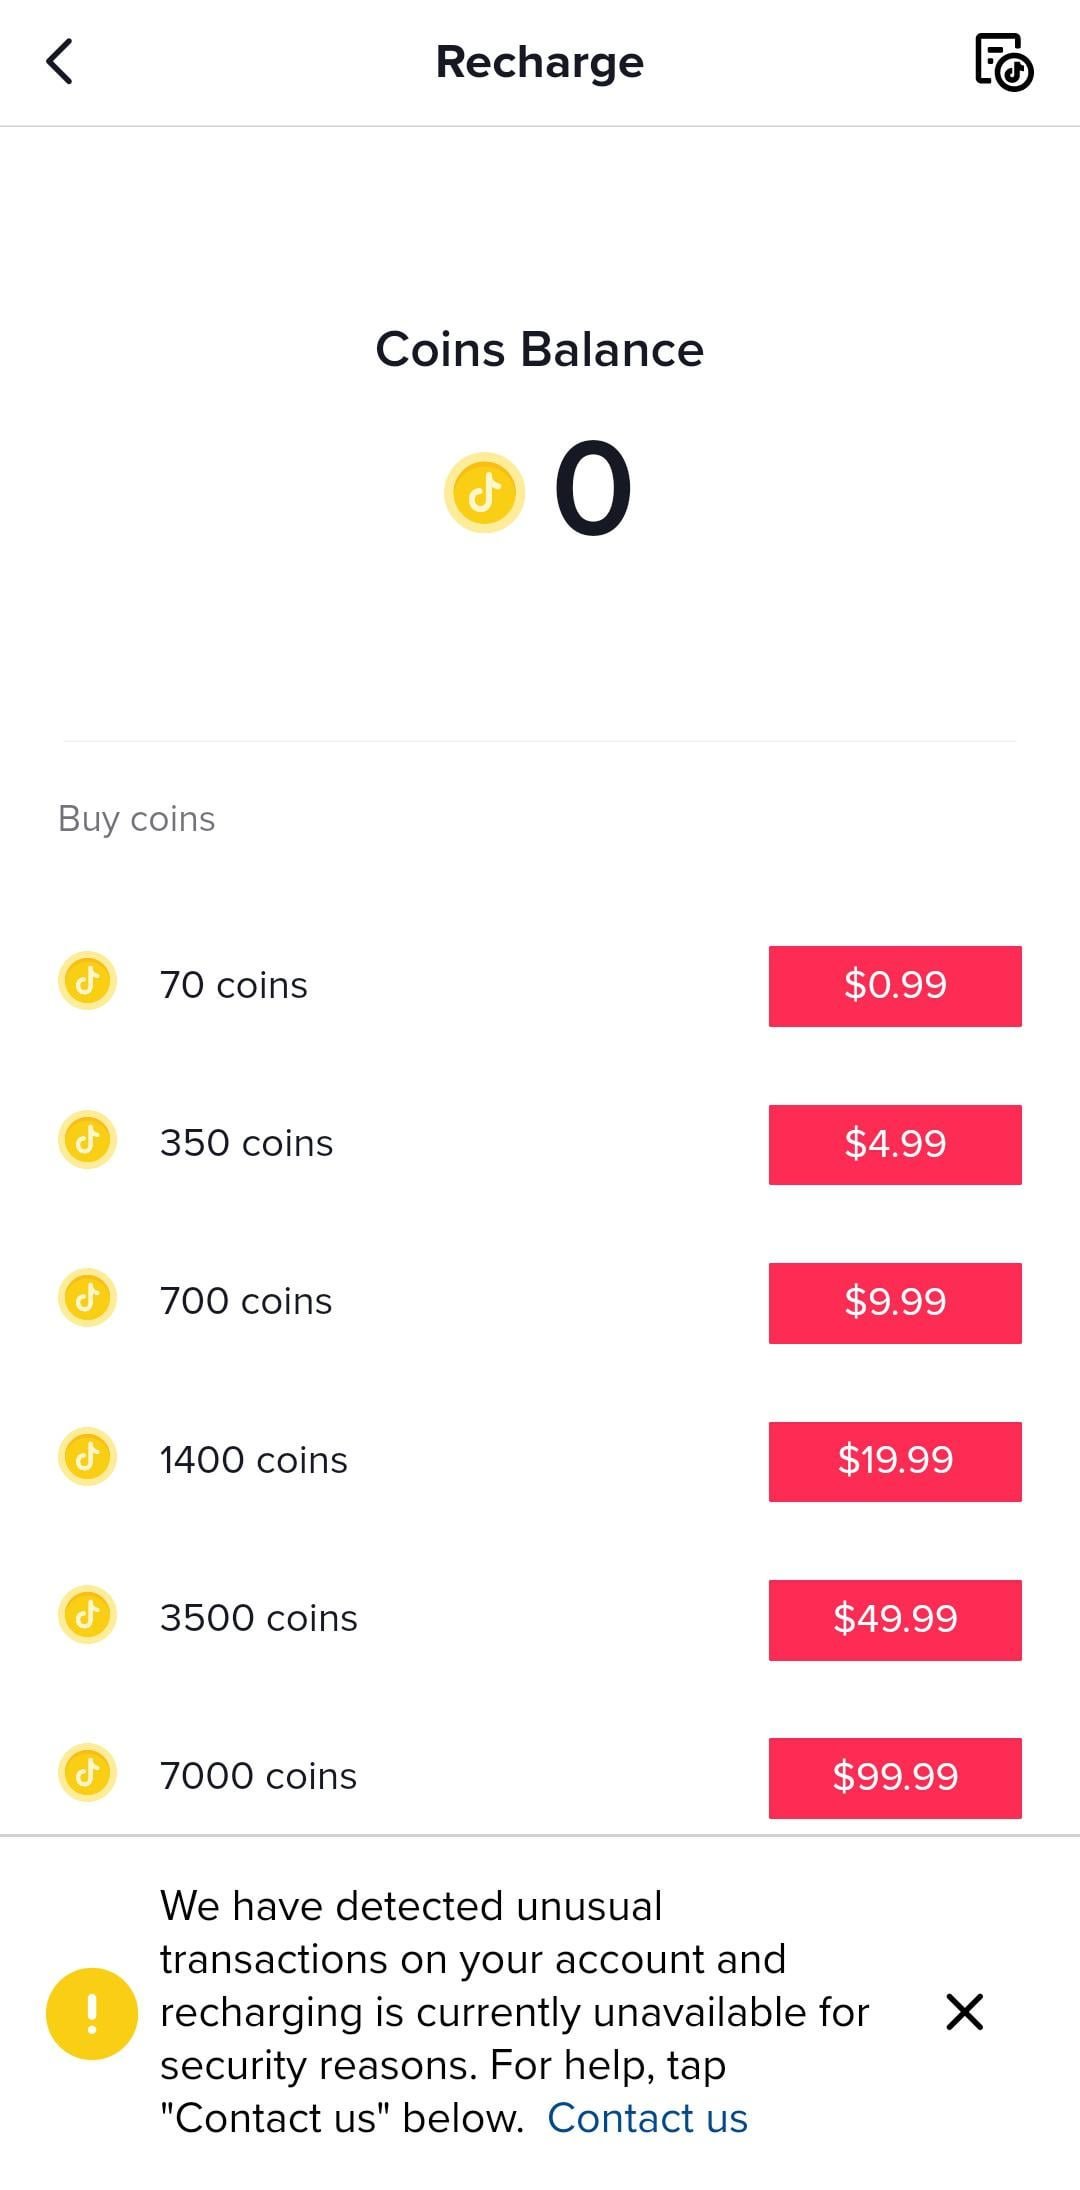The height and width of the screenshot is (2190, 1080).
Task: Purchase 700 coins for $9.99
Action: coord(895,1303)
